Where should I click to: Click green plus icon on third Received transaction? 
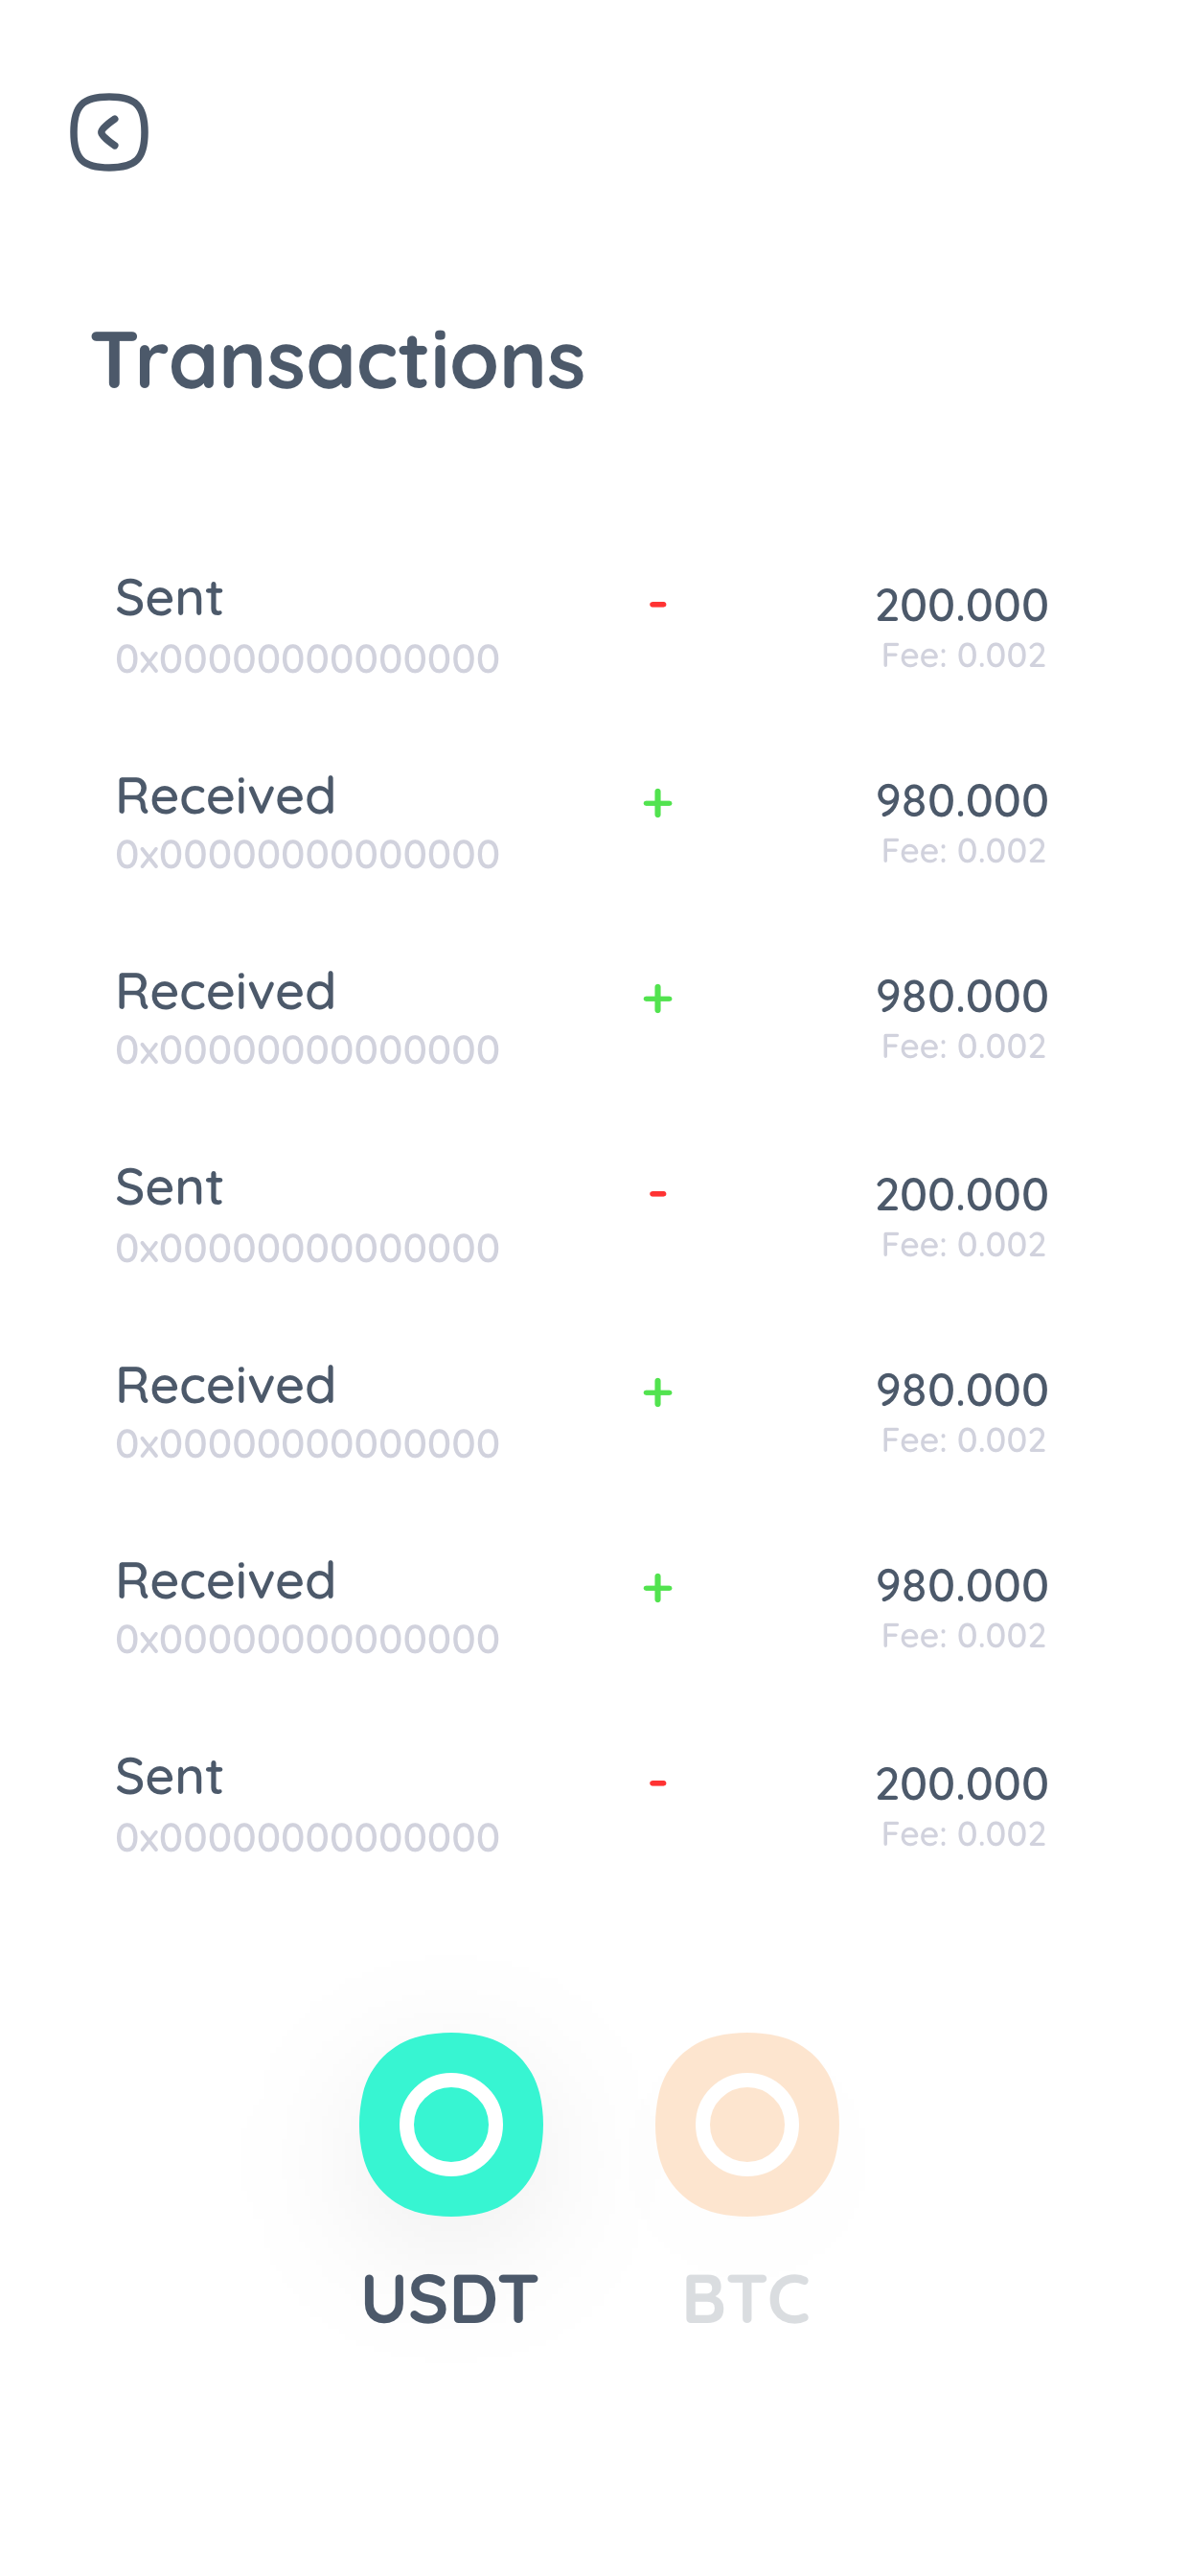657,1391
